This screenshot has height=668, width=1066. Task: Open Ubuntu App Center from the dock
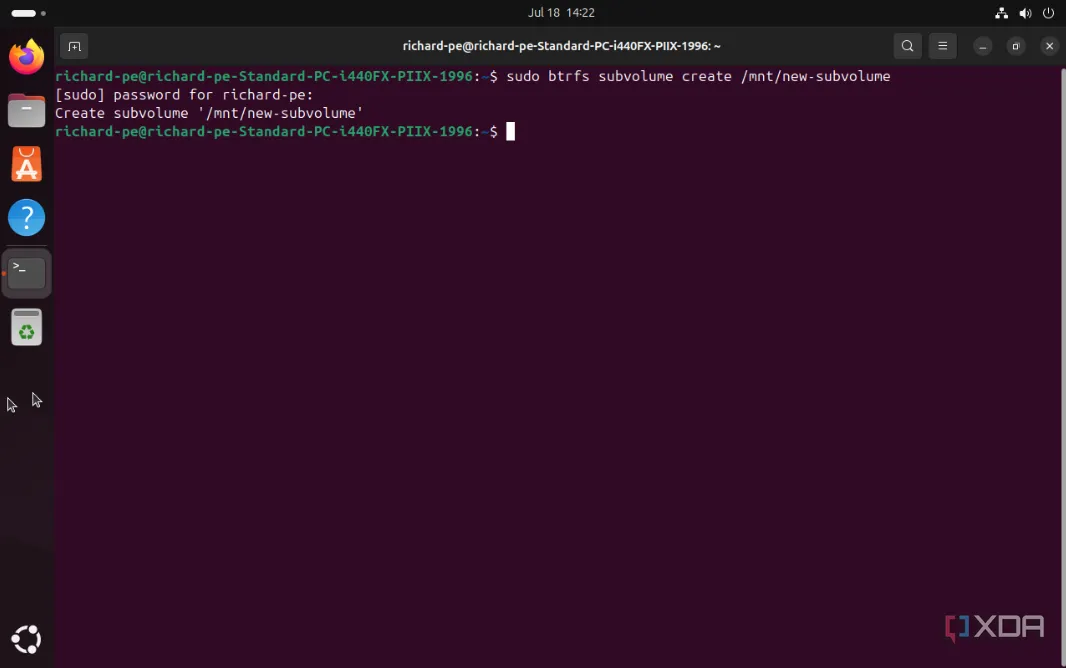click(x=27, y=164)
